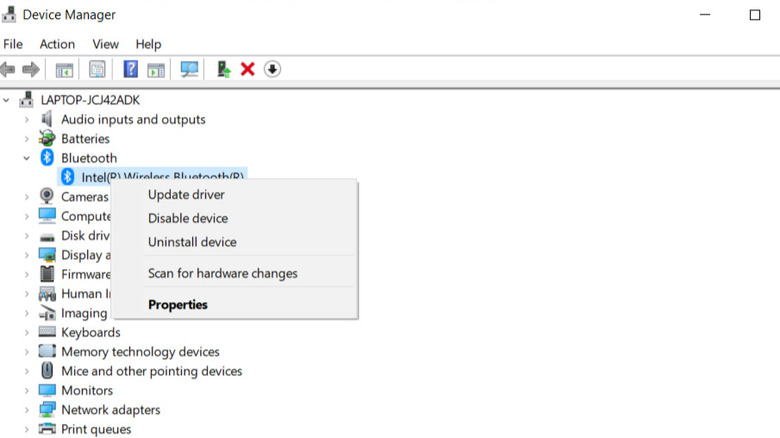
Task: Click the Help toolbar icon with question mark
Action: (x=130, y=69)
